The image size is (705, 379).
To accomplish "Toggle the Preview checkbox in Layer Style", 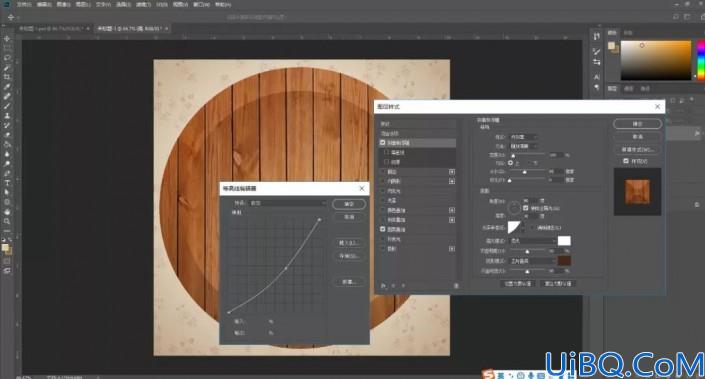I will (626, 161).
